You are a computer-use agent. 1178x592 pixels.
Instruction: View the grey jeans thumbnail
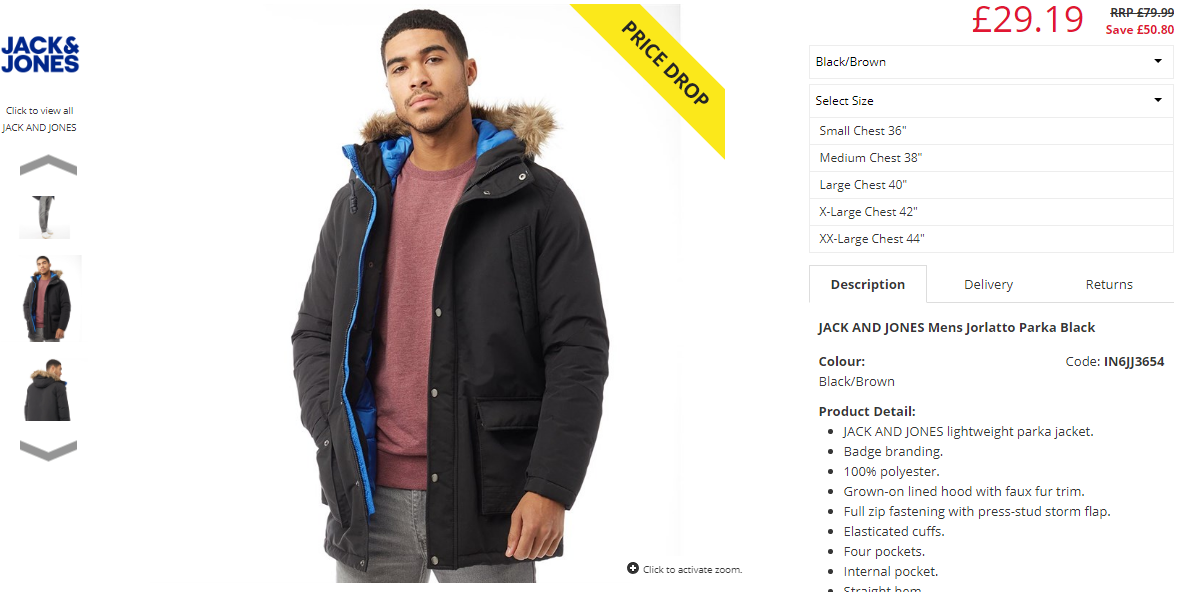click(44, 216)
